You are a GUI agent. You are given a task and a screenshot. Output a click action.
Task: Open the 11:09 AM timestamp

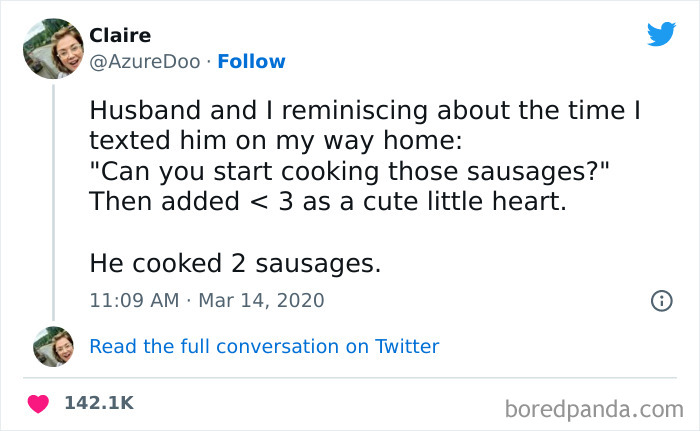[x=132, y=300]
